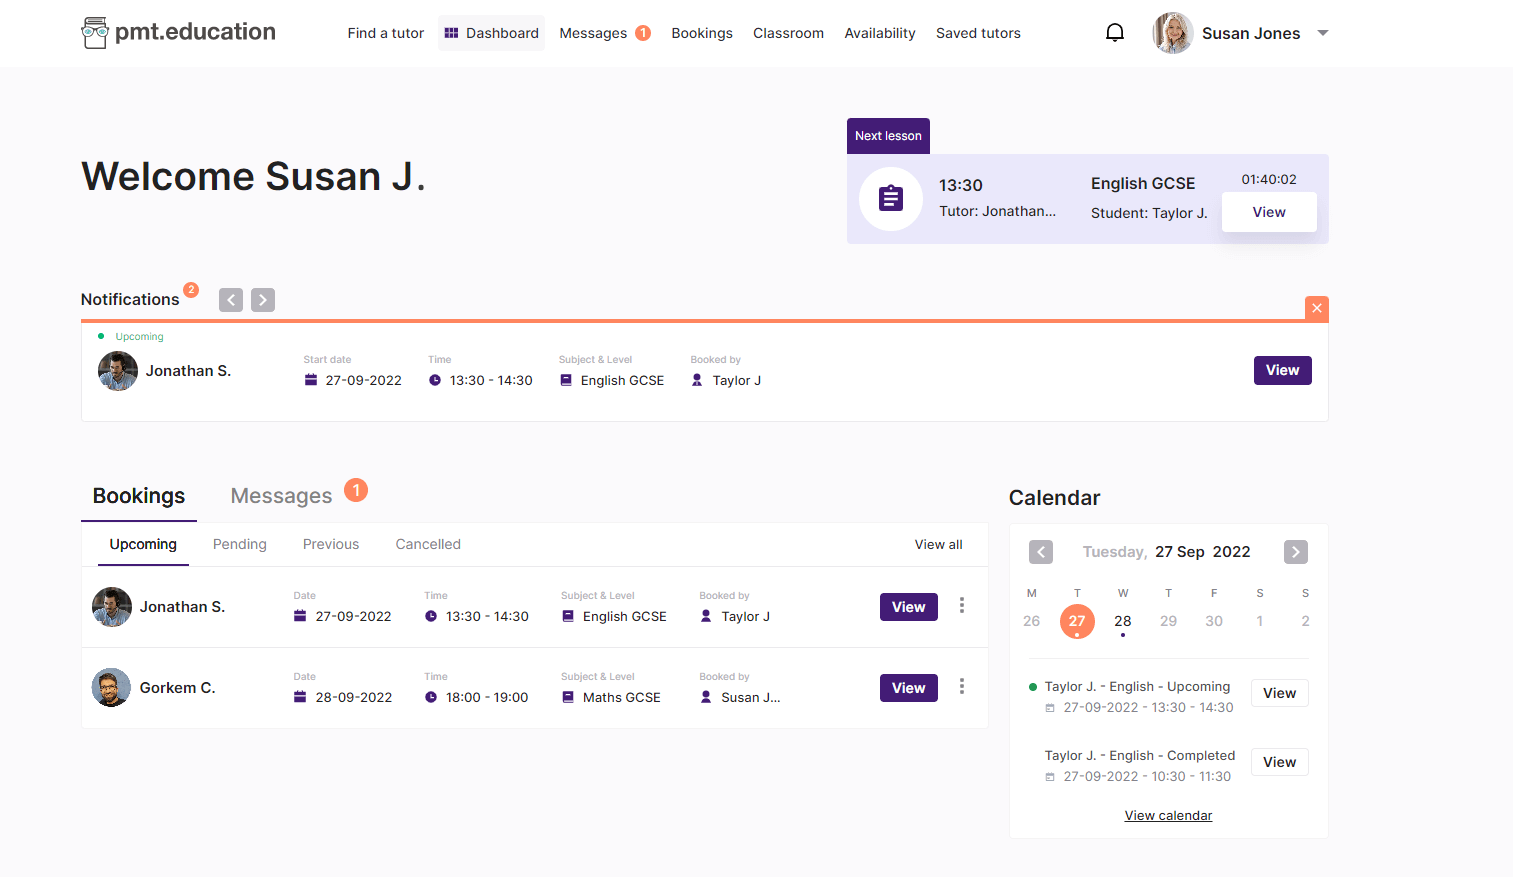
Task: Open the Cancelled bookings tab
Action: [x=427, y=544]
